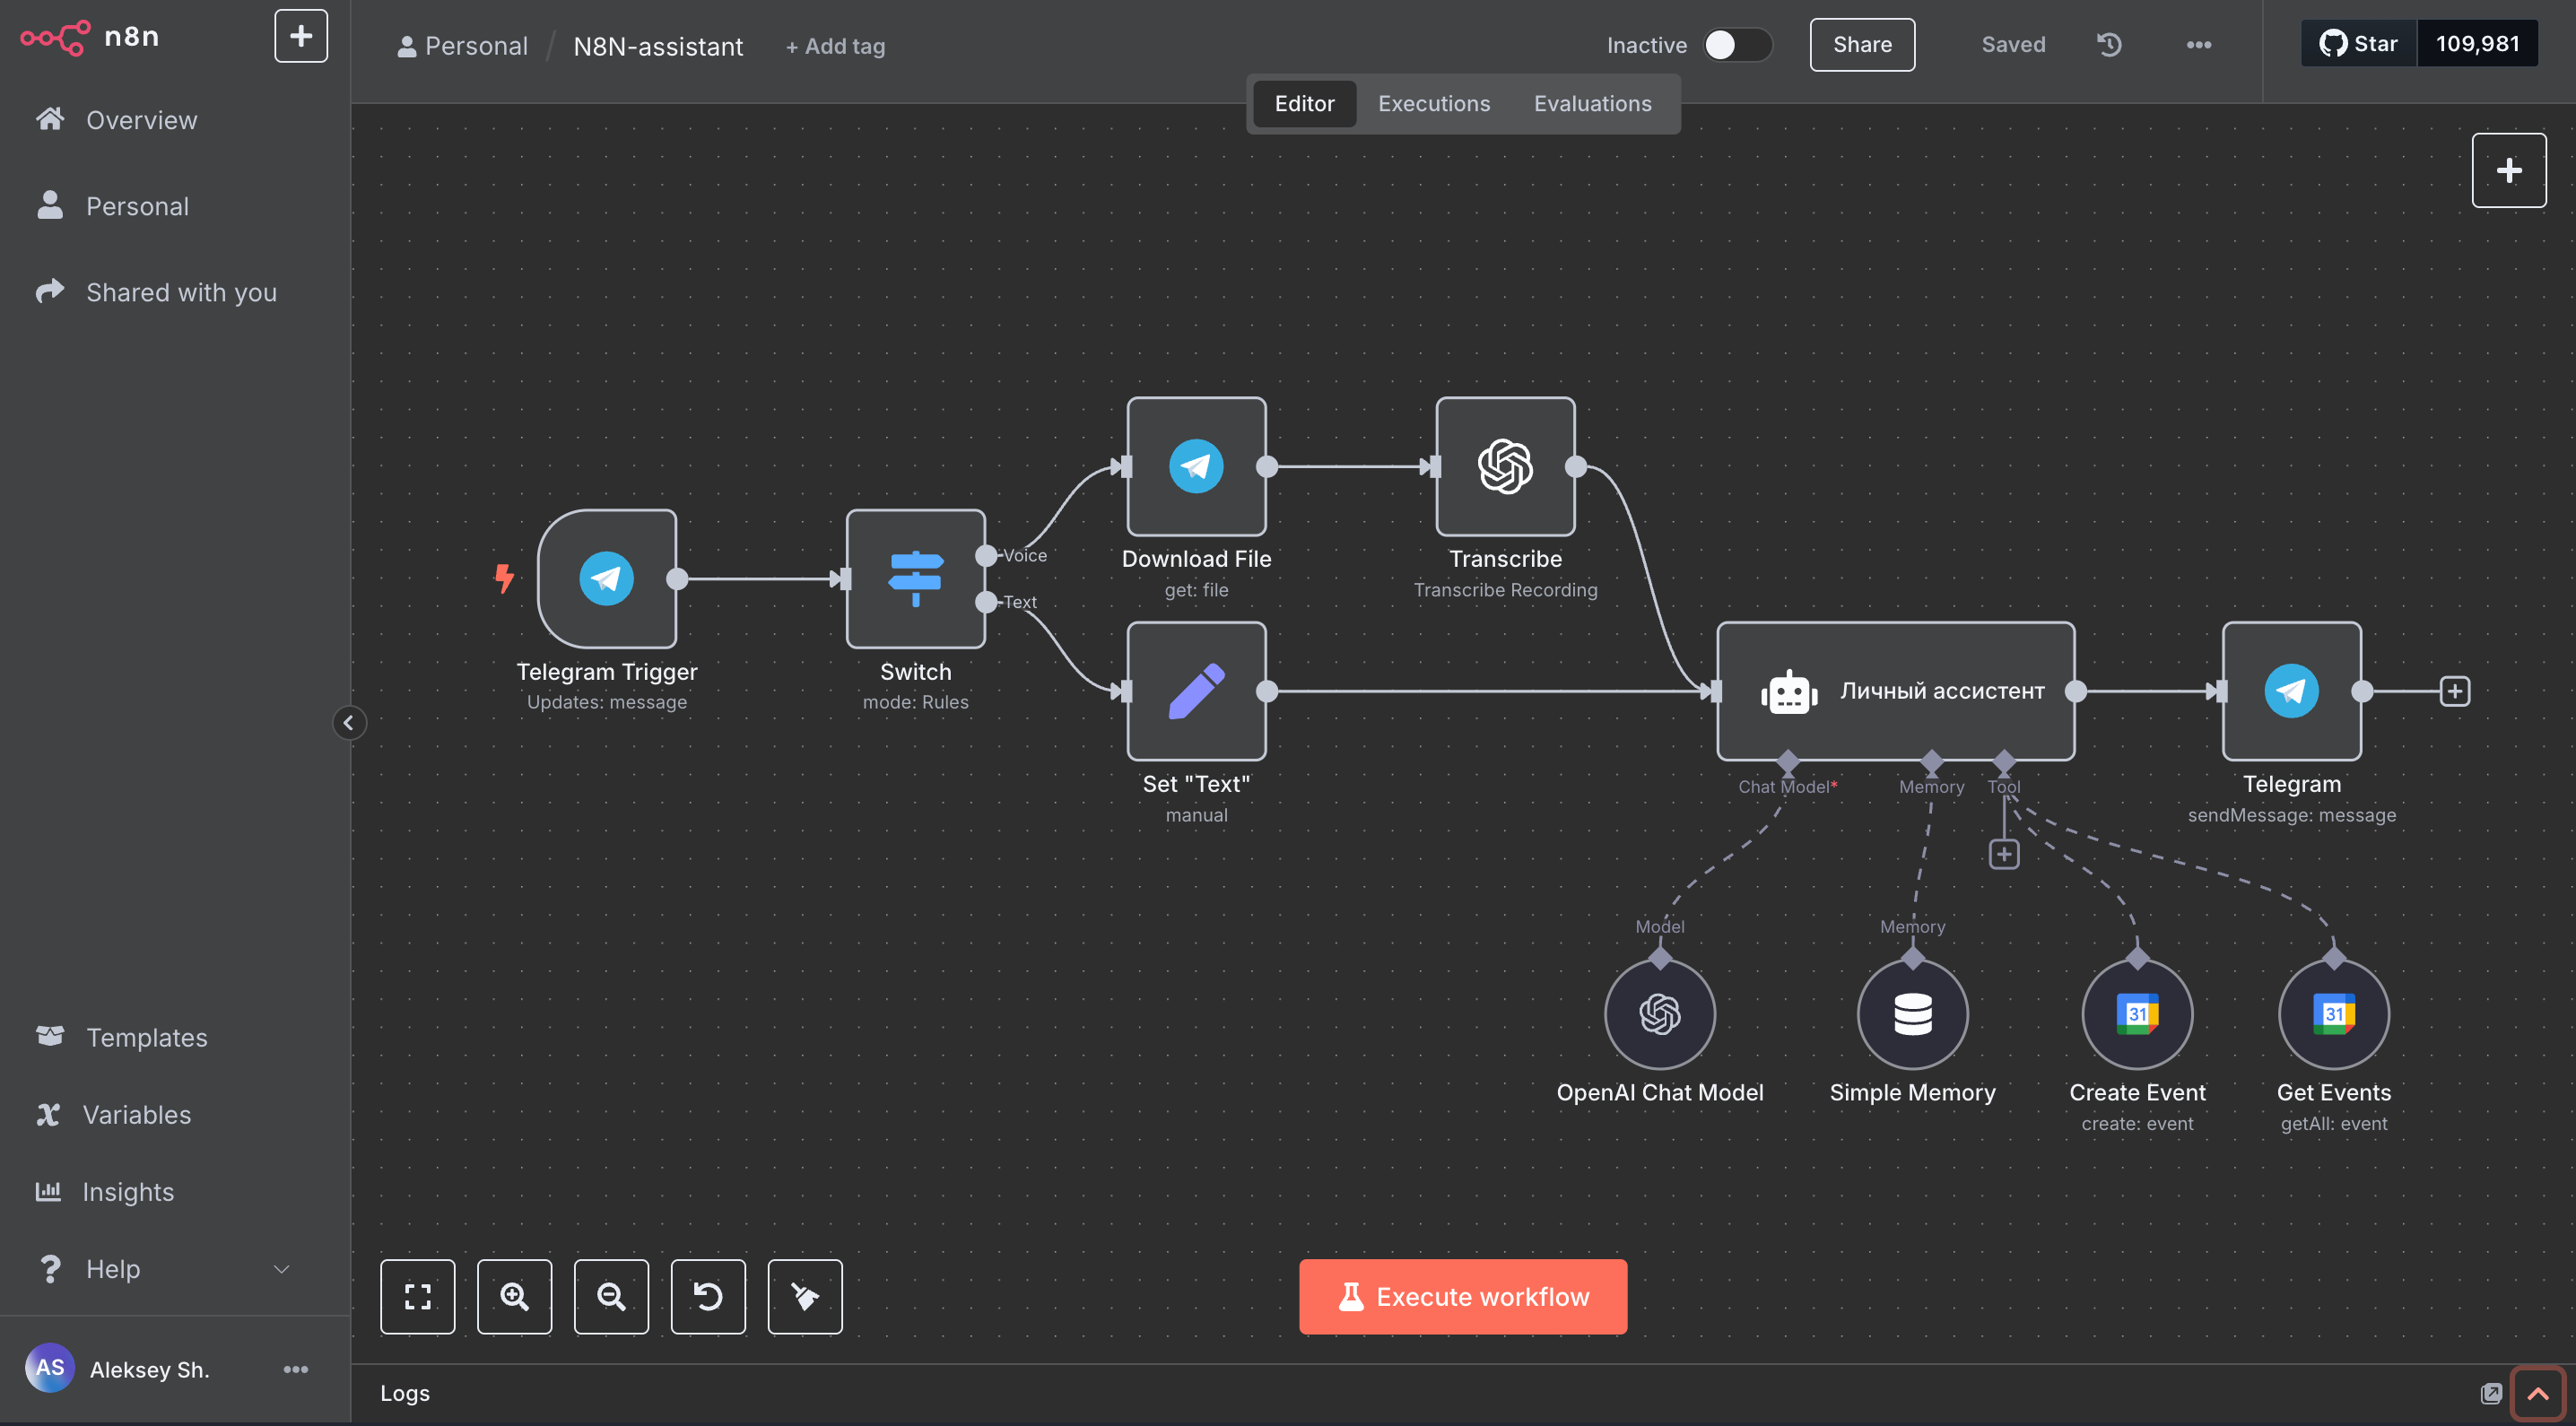Image resolution: width=2576 pixels, height=1426 pixels.
Task: Select the Transcribe node
Action: click(x=1505, y=466)
